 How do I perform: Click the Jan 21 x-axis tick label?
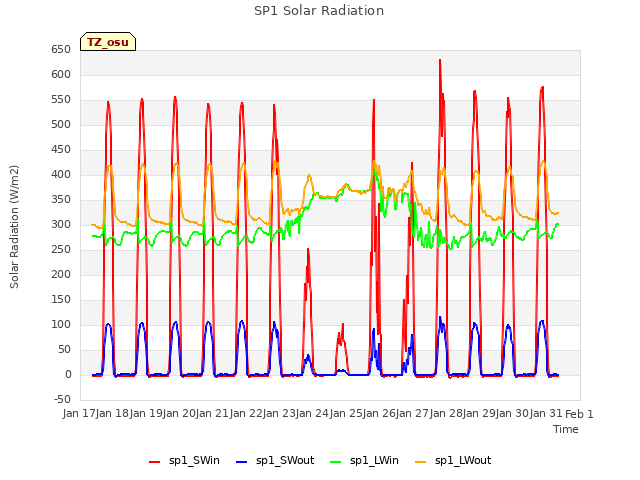[213, 413]
